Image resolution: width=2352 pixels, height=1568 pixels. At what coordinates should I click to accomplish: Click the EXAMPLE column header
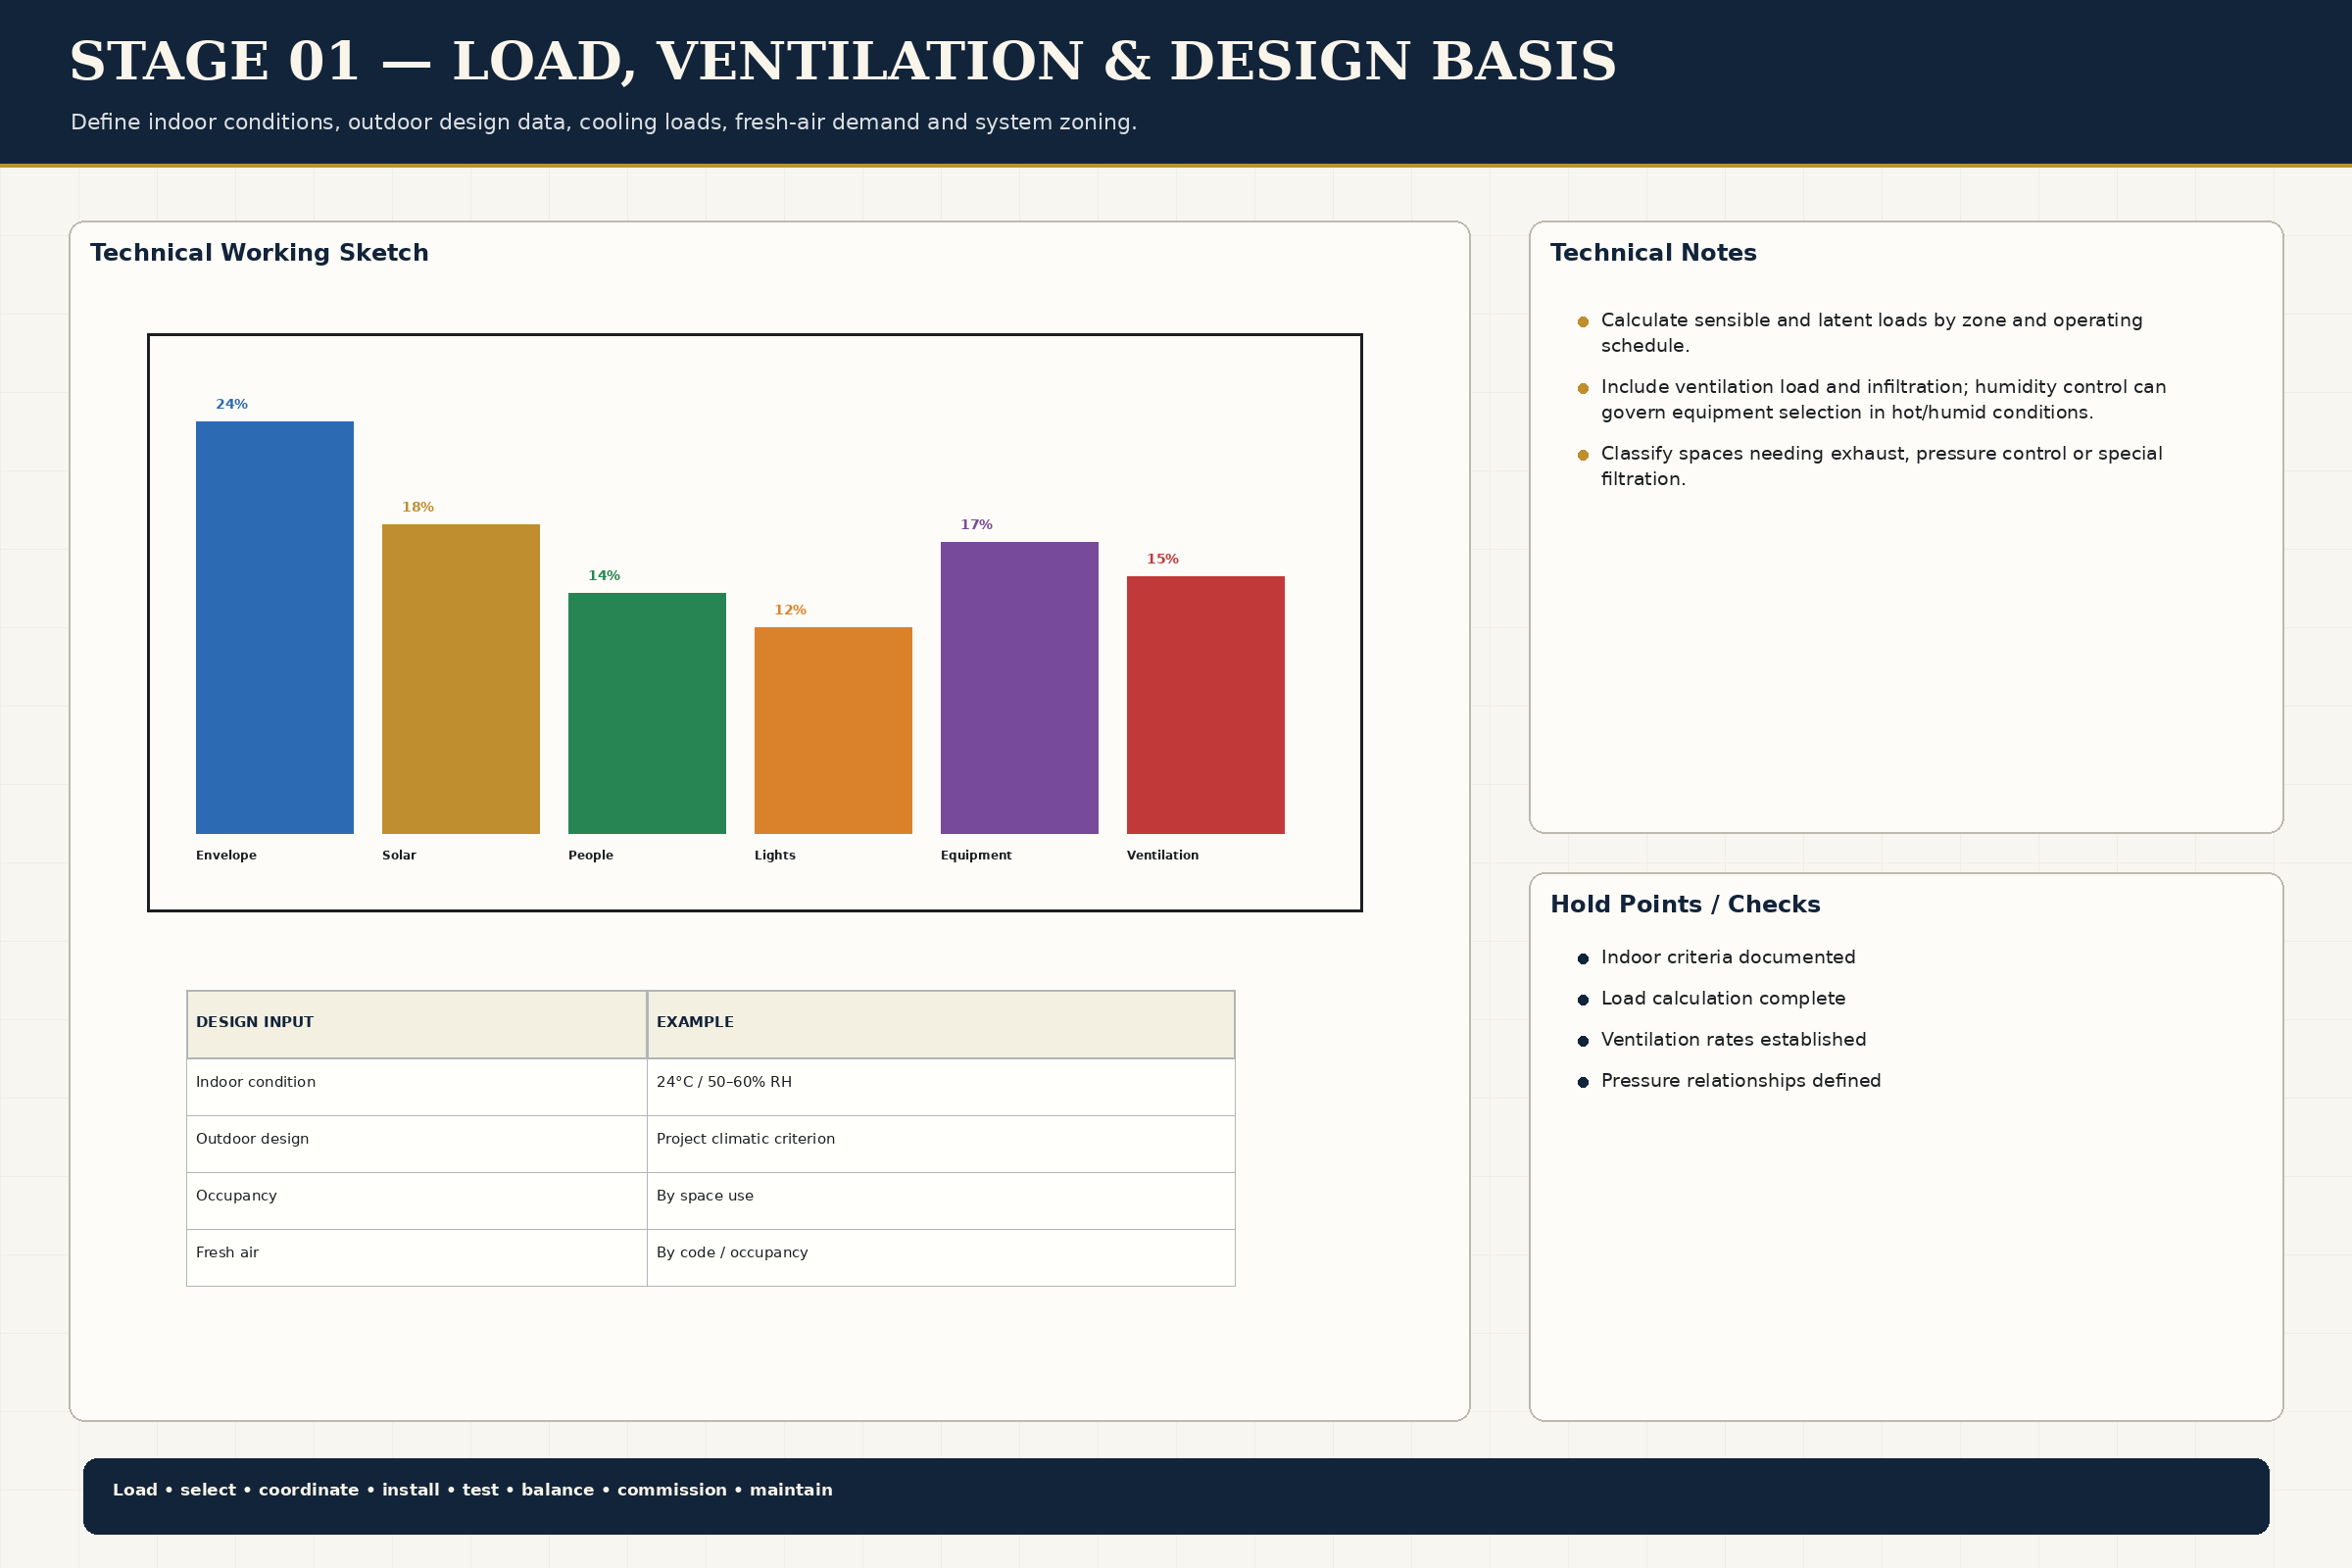click(941, 1024)
